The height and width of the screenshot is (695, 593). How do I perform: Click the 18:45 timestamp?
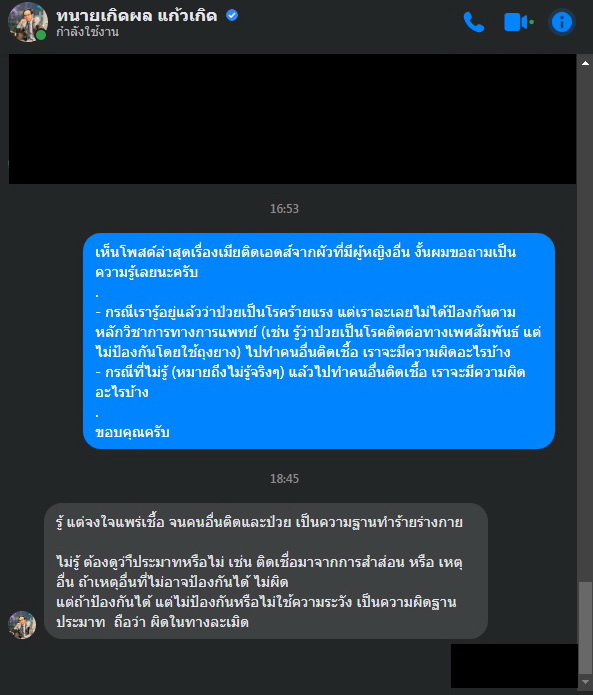(x=284, y=479)
